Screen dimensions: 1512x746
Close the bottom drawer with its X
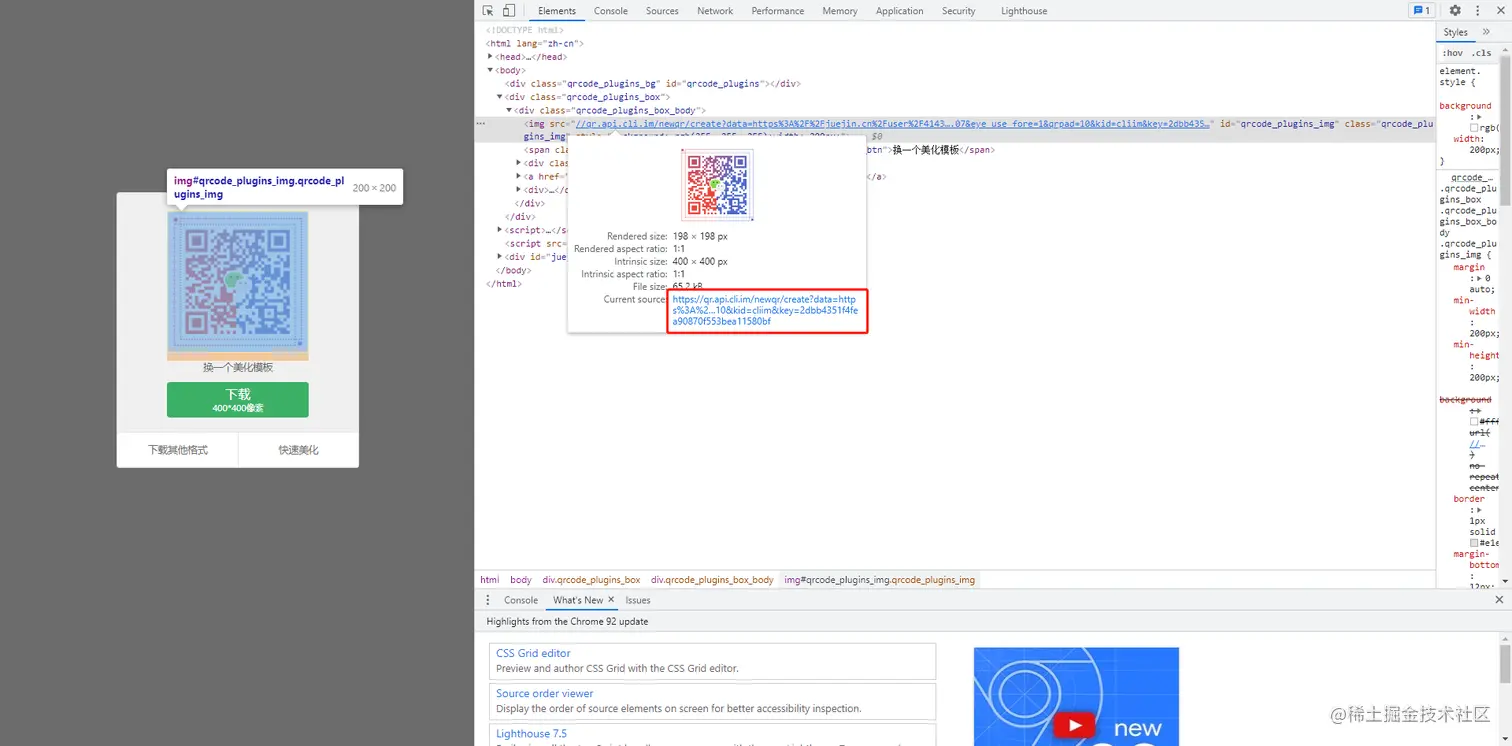click(1499, 600)
